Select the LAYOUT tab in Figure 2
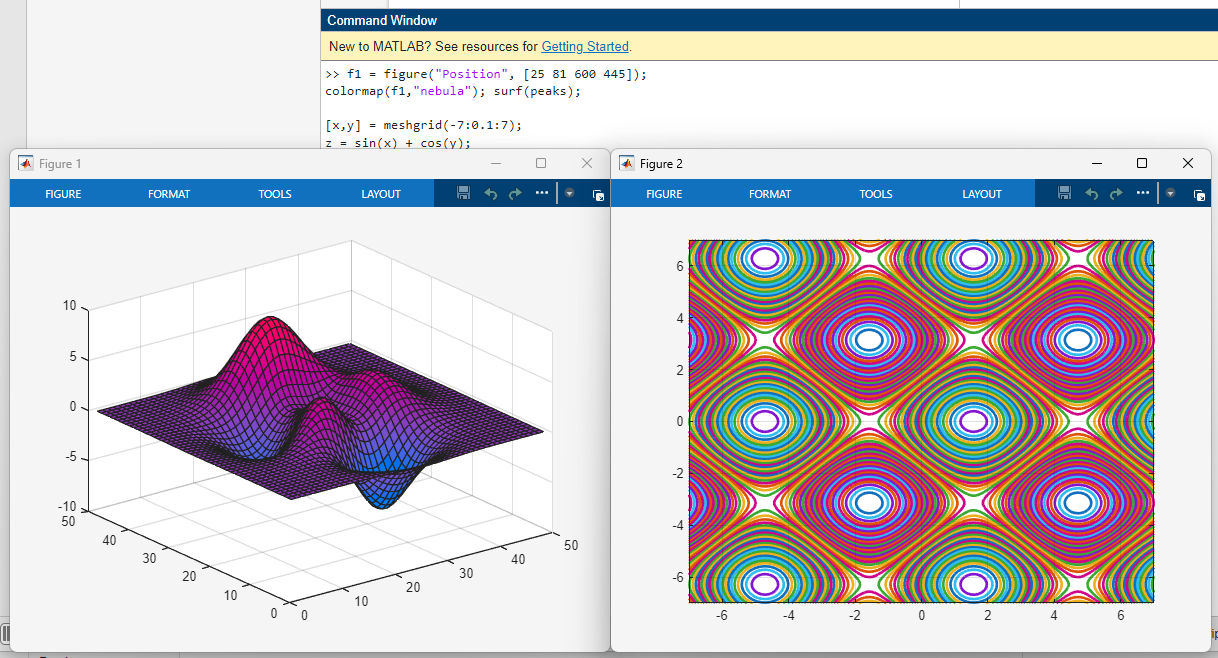Image resolution: width=1218 pixels, height=658 pixels. coord(982,194)
